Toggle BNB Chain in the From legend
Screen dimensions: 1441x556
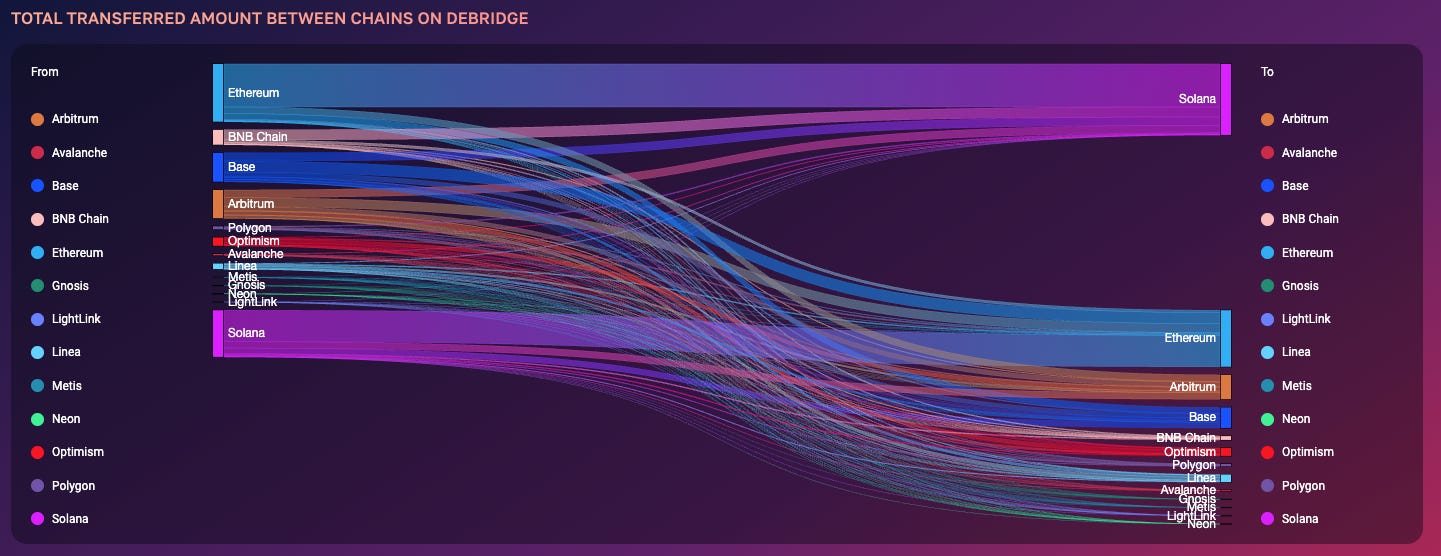click(70, 219)
